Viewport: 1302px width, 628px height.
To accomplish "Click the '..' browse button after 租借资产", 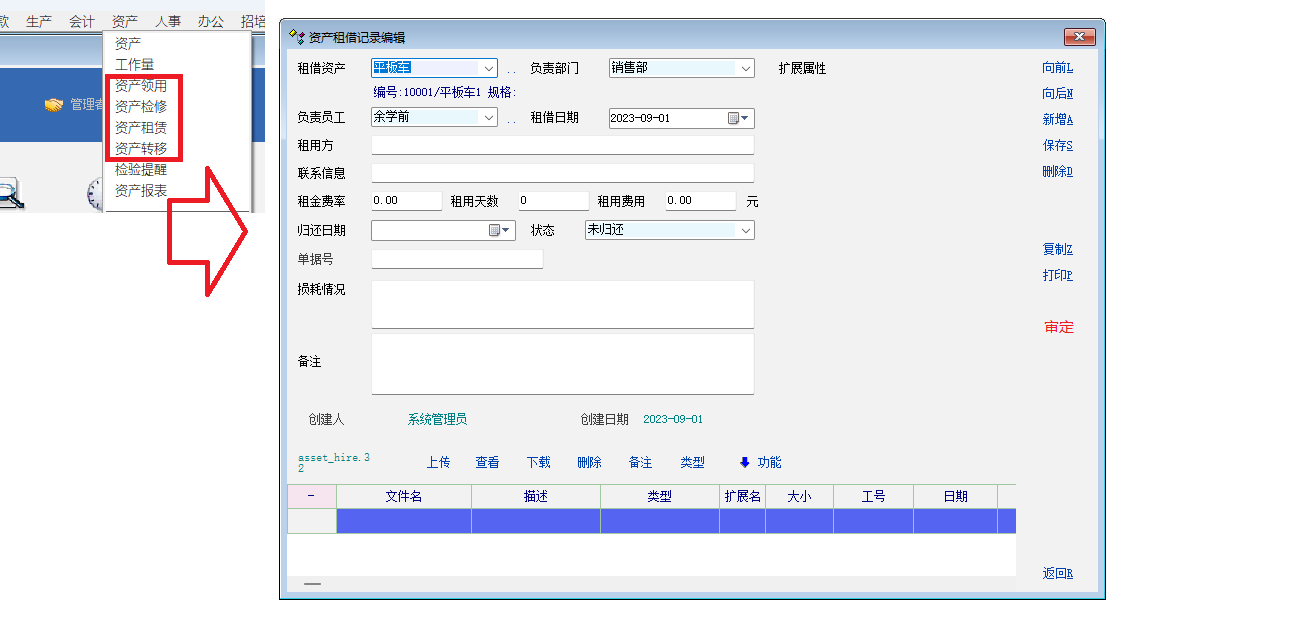I will click(x=511, y=69).
